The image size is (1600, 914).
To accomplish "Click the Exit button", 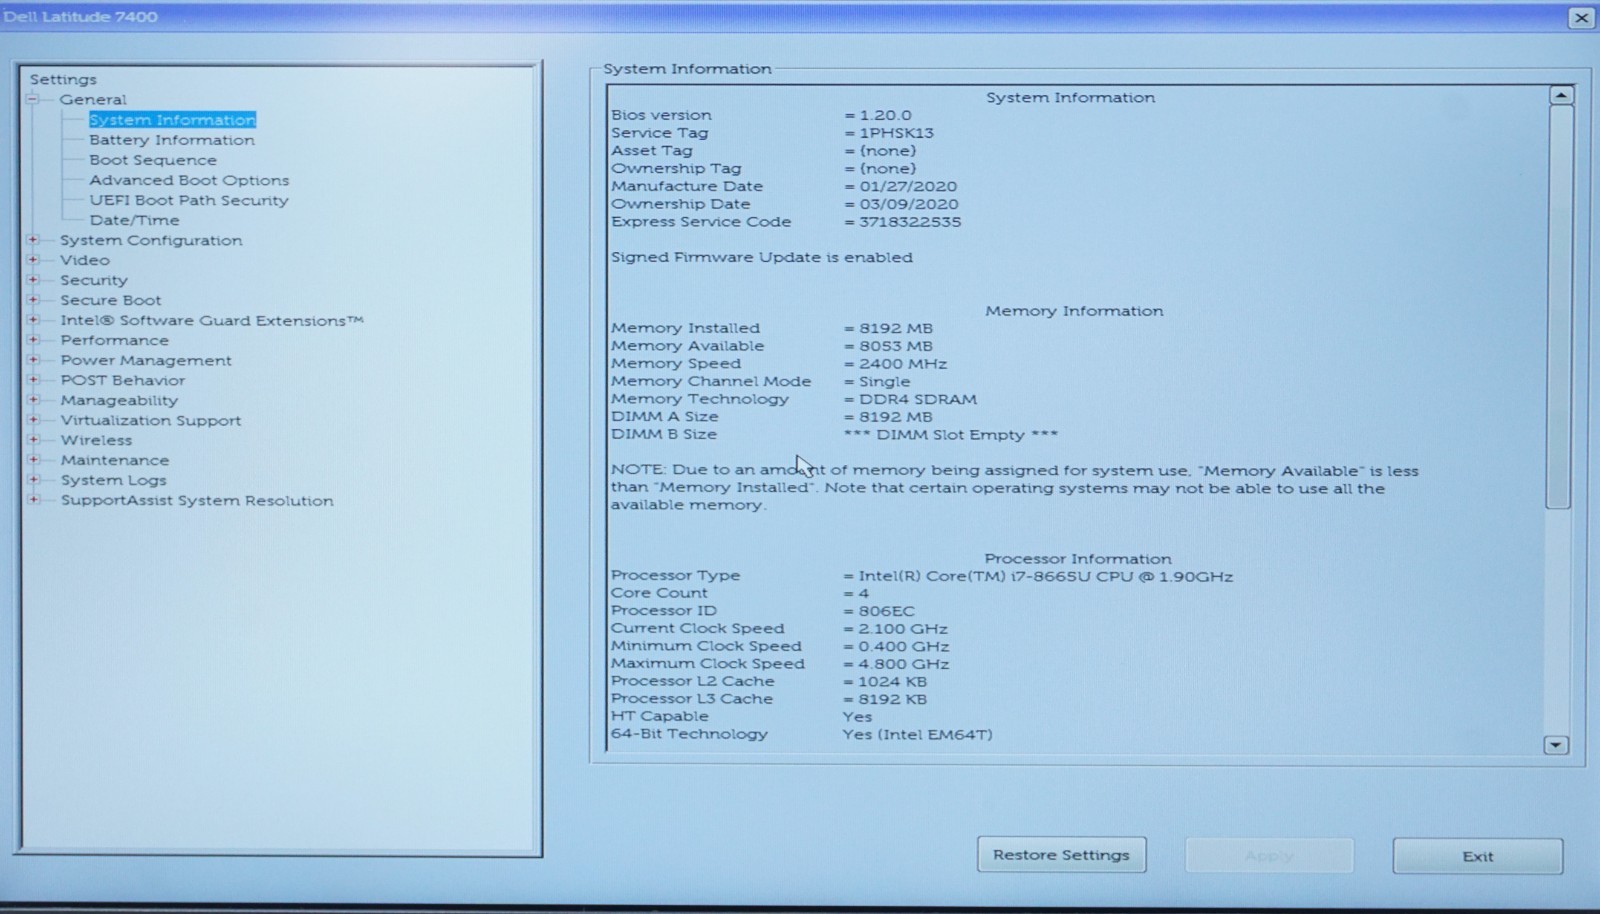I will pyautogui.click(x=1477, y=856).
